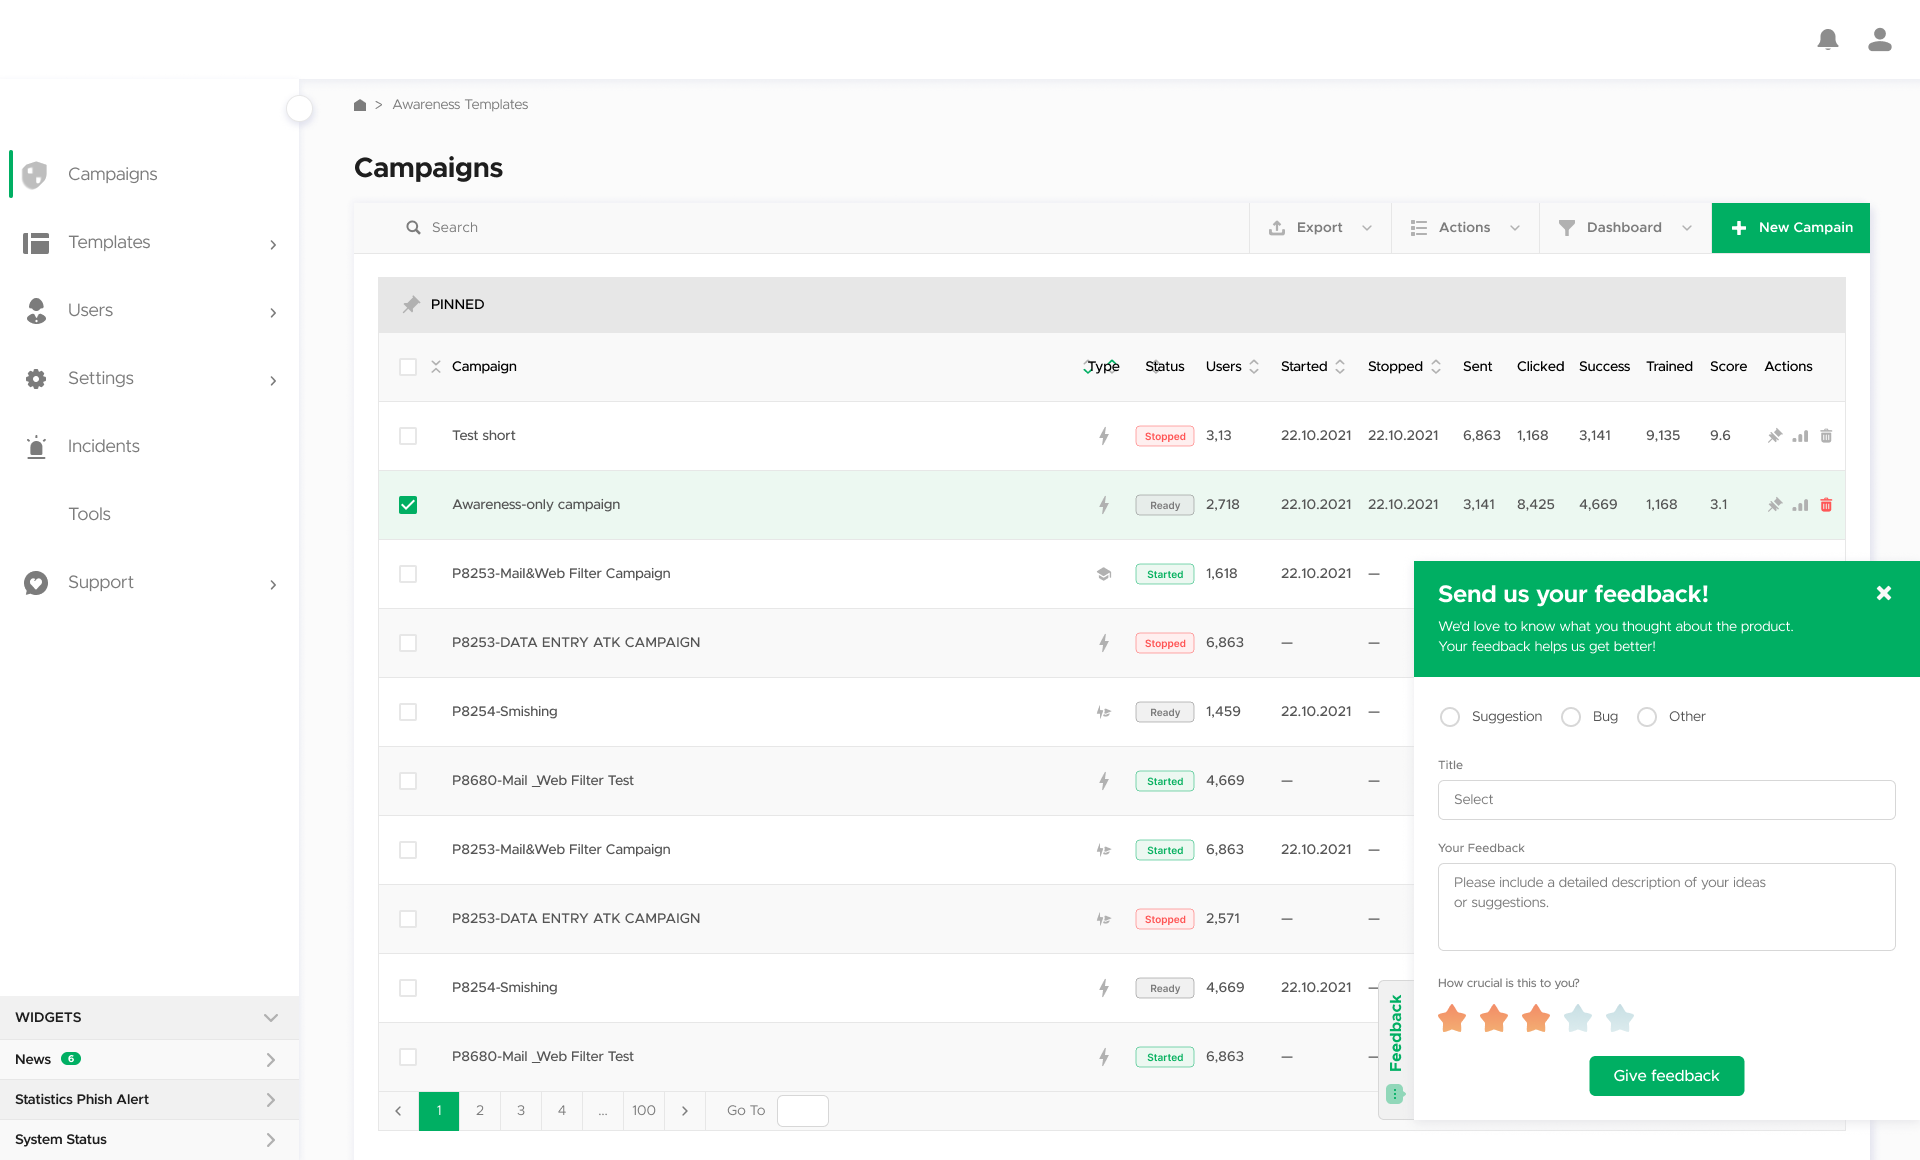Go to Incidents menu item
1920x1160 pixels.
click(x=103, y=446)
